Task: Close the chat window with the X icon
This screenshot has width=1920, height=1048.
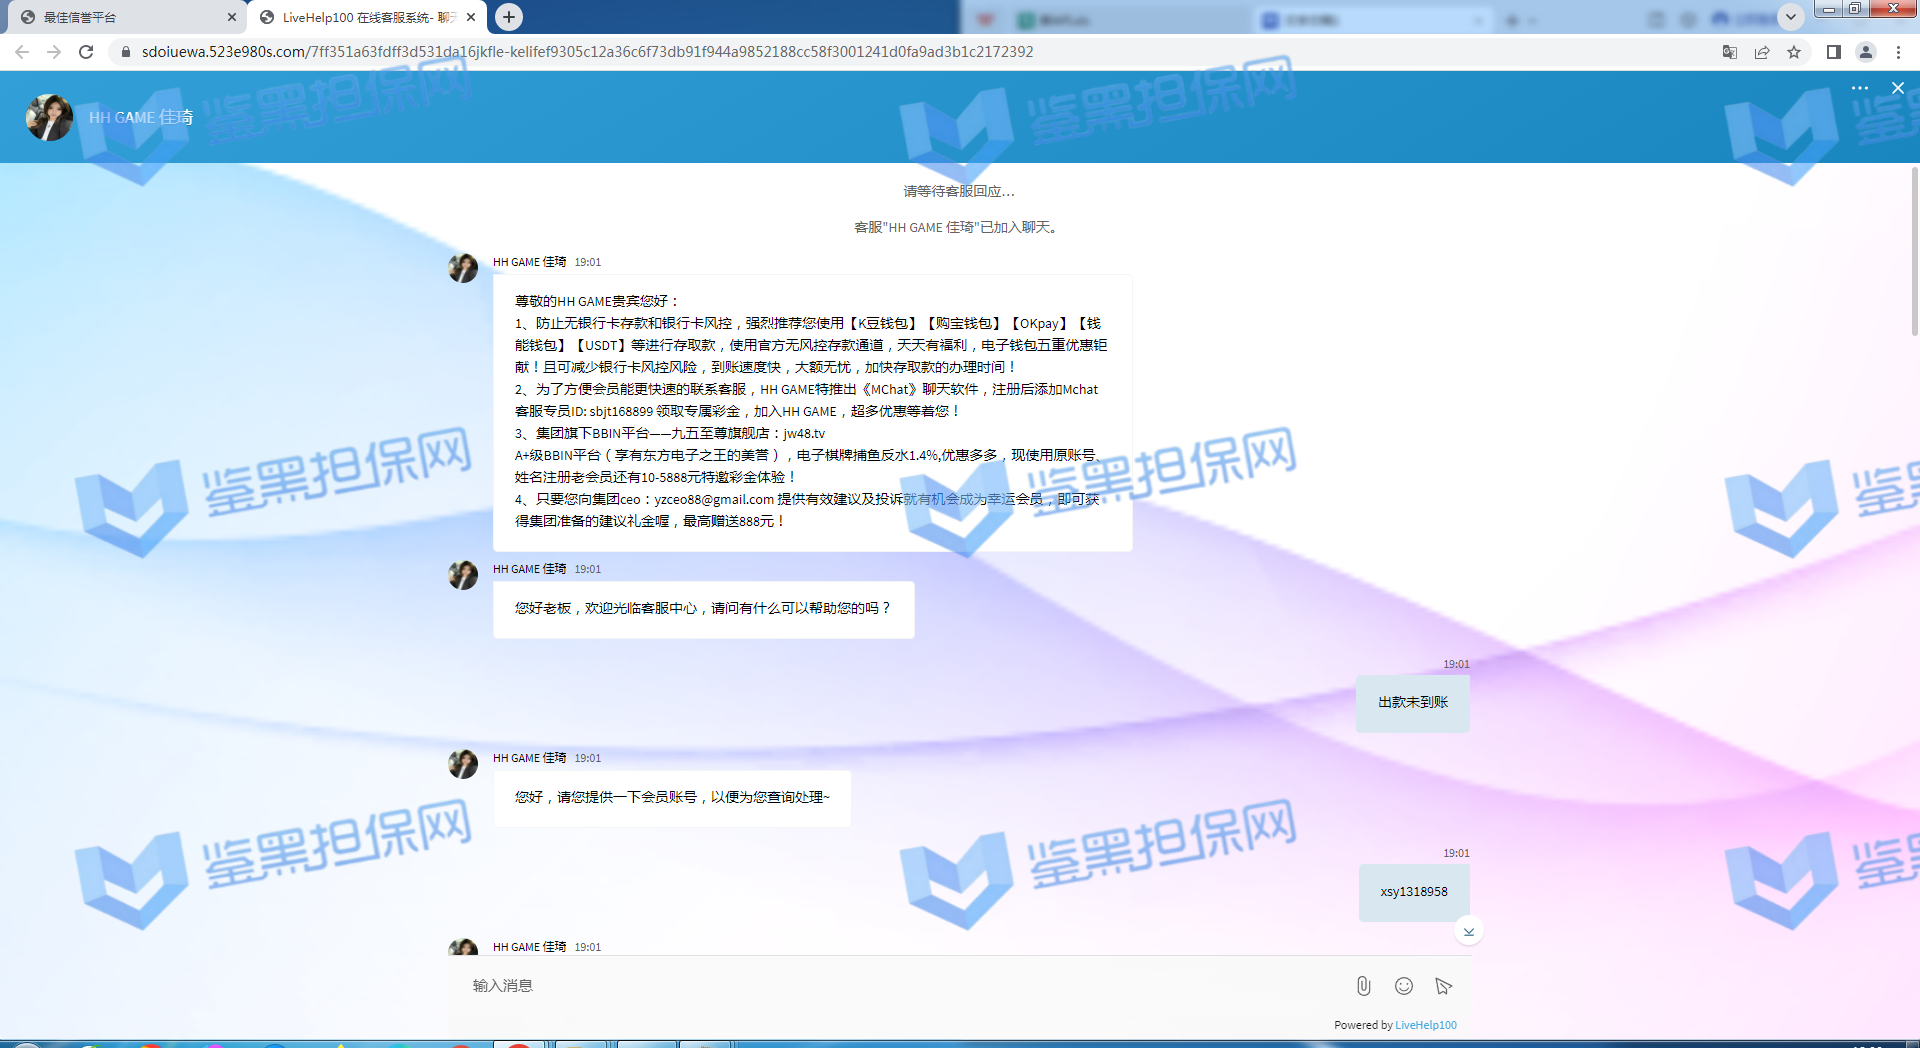Action: 1897,88
